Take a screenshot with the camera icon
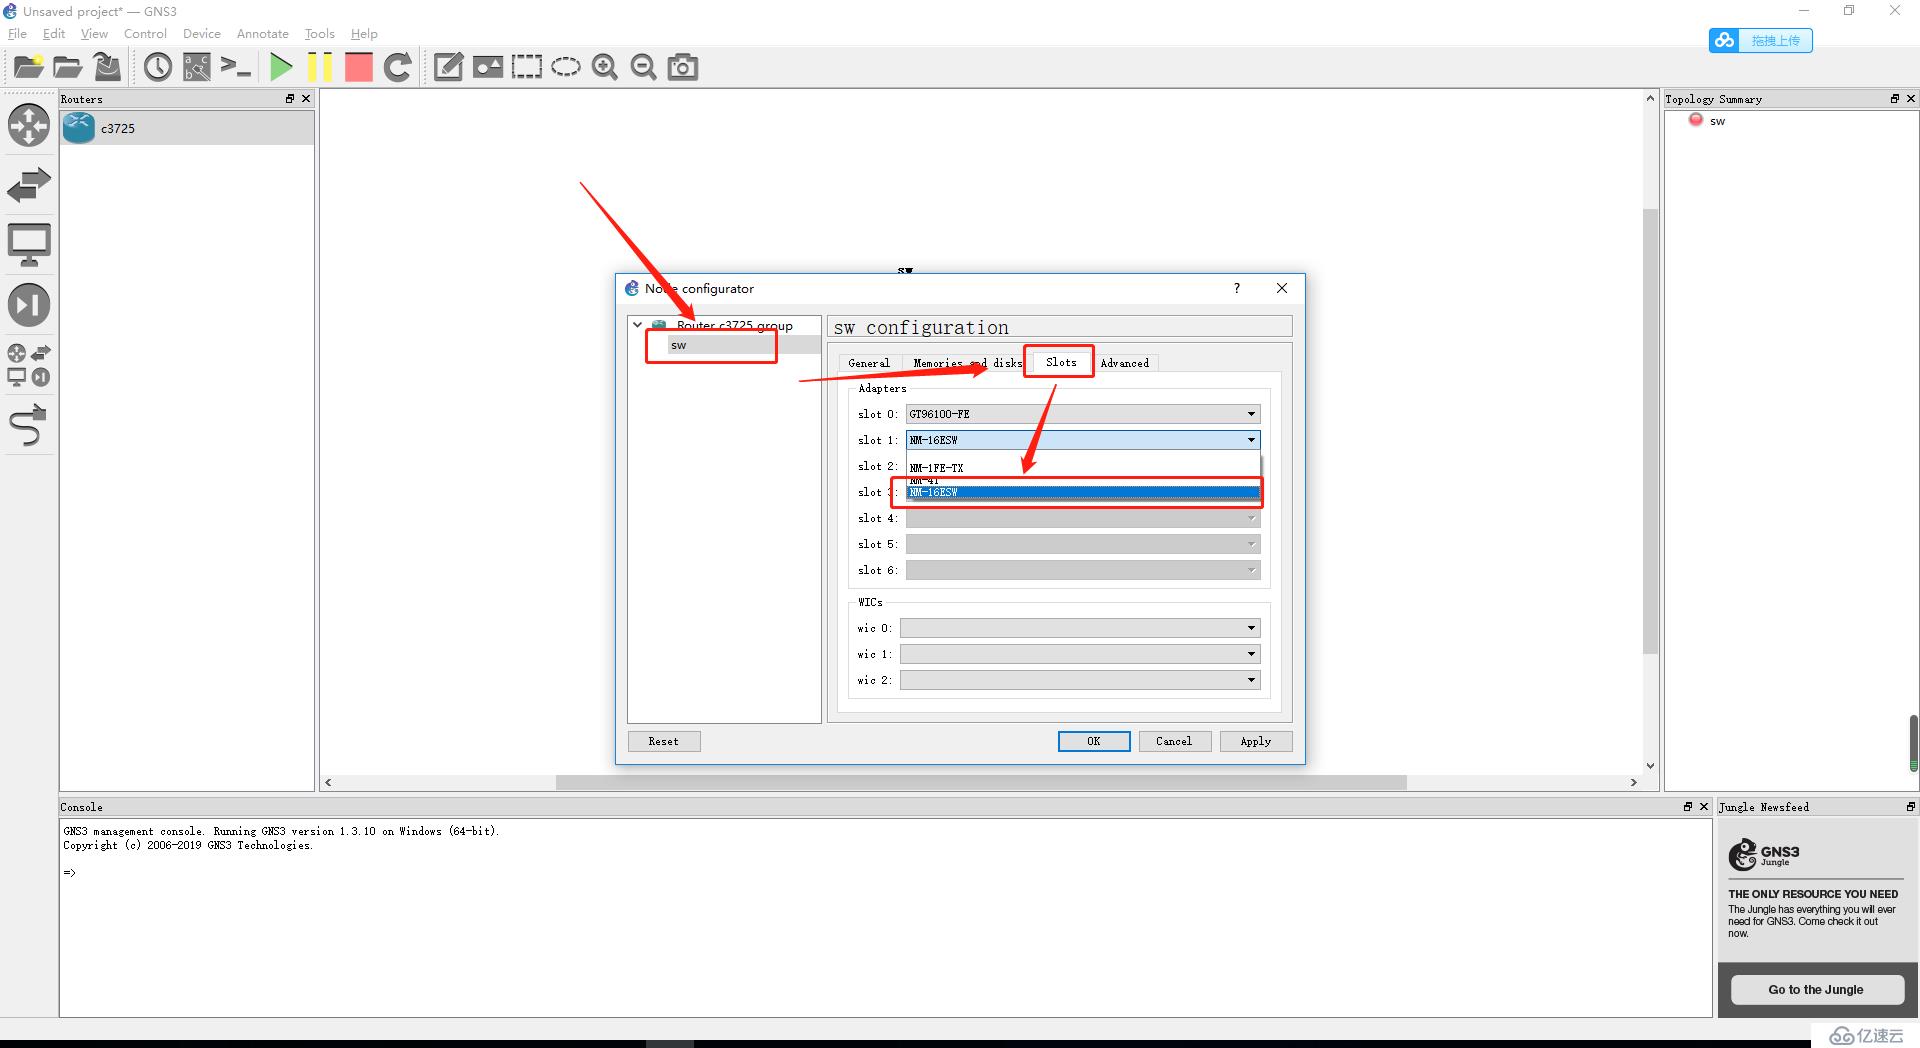 click(683, 67)
